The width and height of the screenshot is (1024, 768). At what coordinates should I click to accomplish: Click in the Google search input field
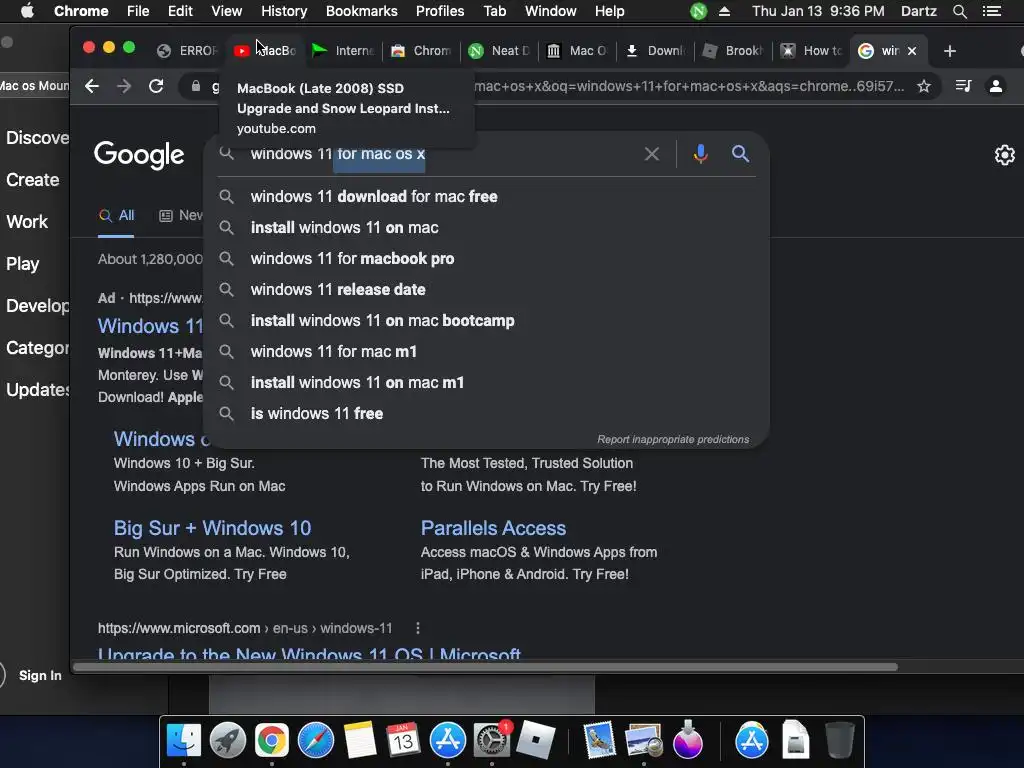(x=441, y=154)
